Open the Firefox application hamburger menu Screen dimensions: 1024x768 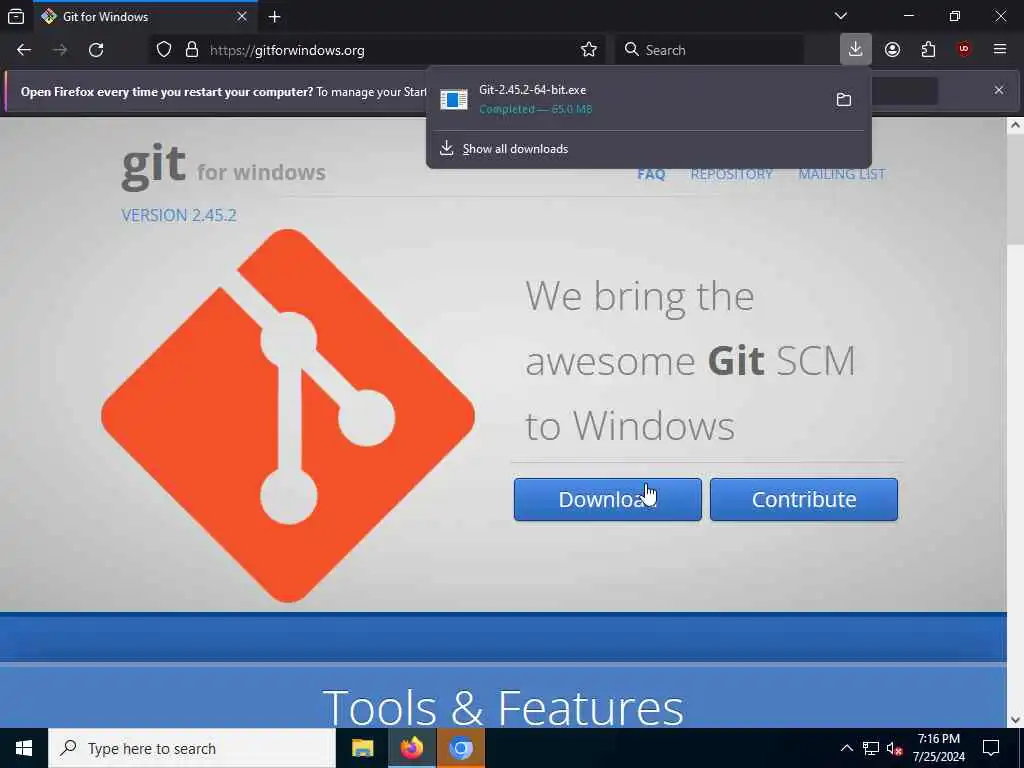(x=1000, y=50)
